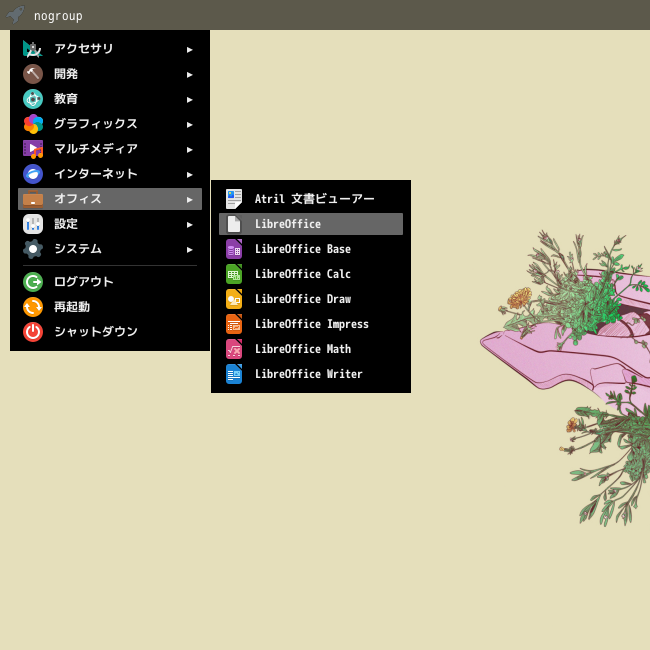Choose 再起動 to restart
The height and width of the screenshot is (650, 650).
[110, 307]
